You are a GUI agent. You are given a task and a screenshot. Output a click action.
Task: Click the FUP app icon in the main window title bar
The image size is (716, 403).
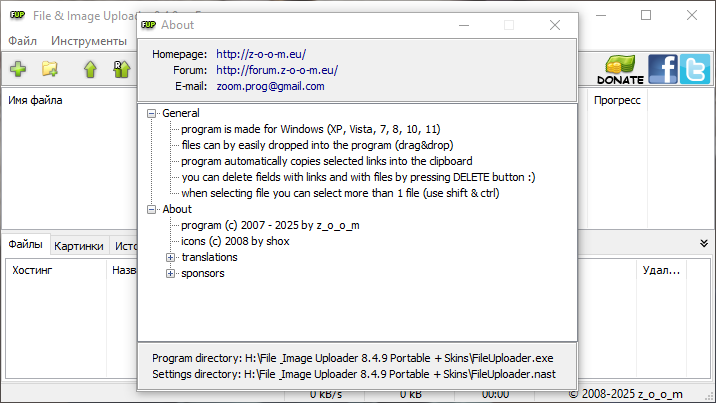(x=17, y=15)
